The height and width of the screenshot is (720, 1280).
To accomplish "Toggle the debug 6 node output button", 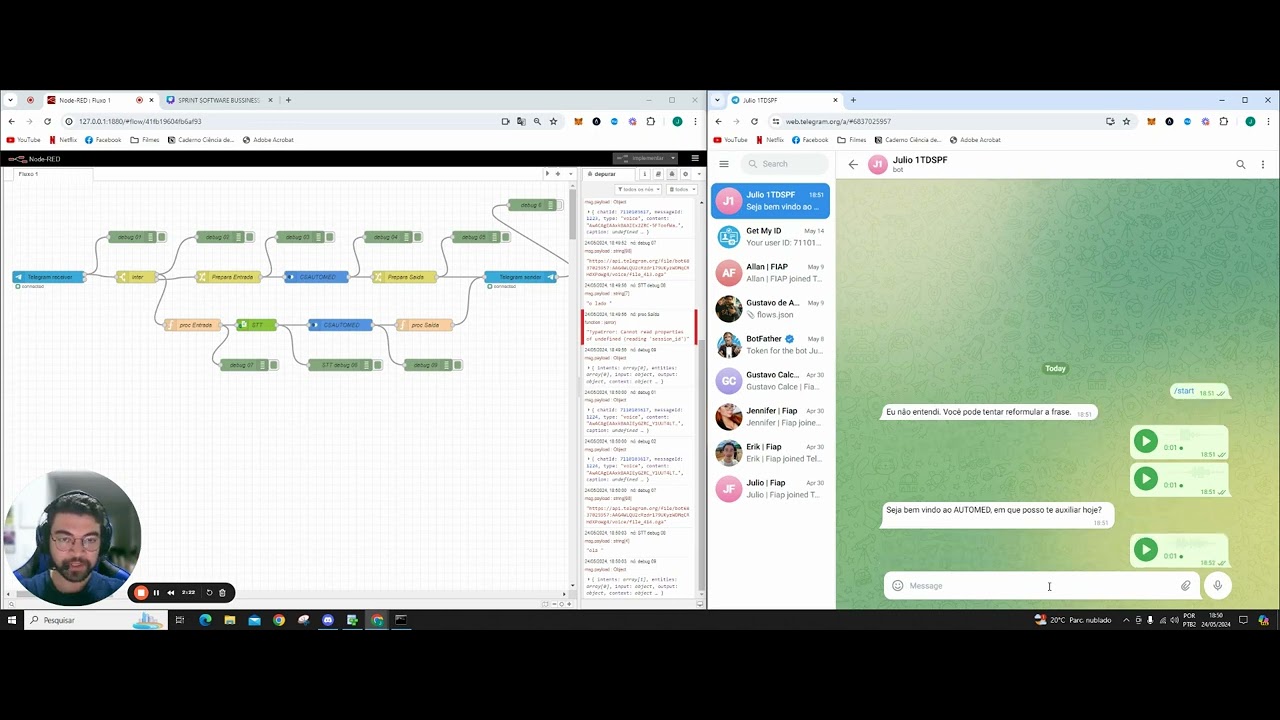I will [x=560, y=205].
